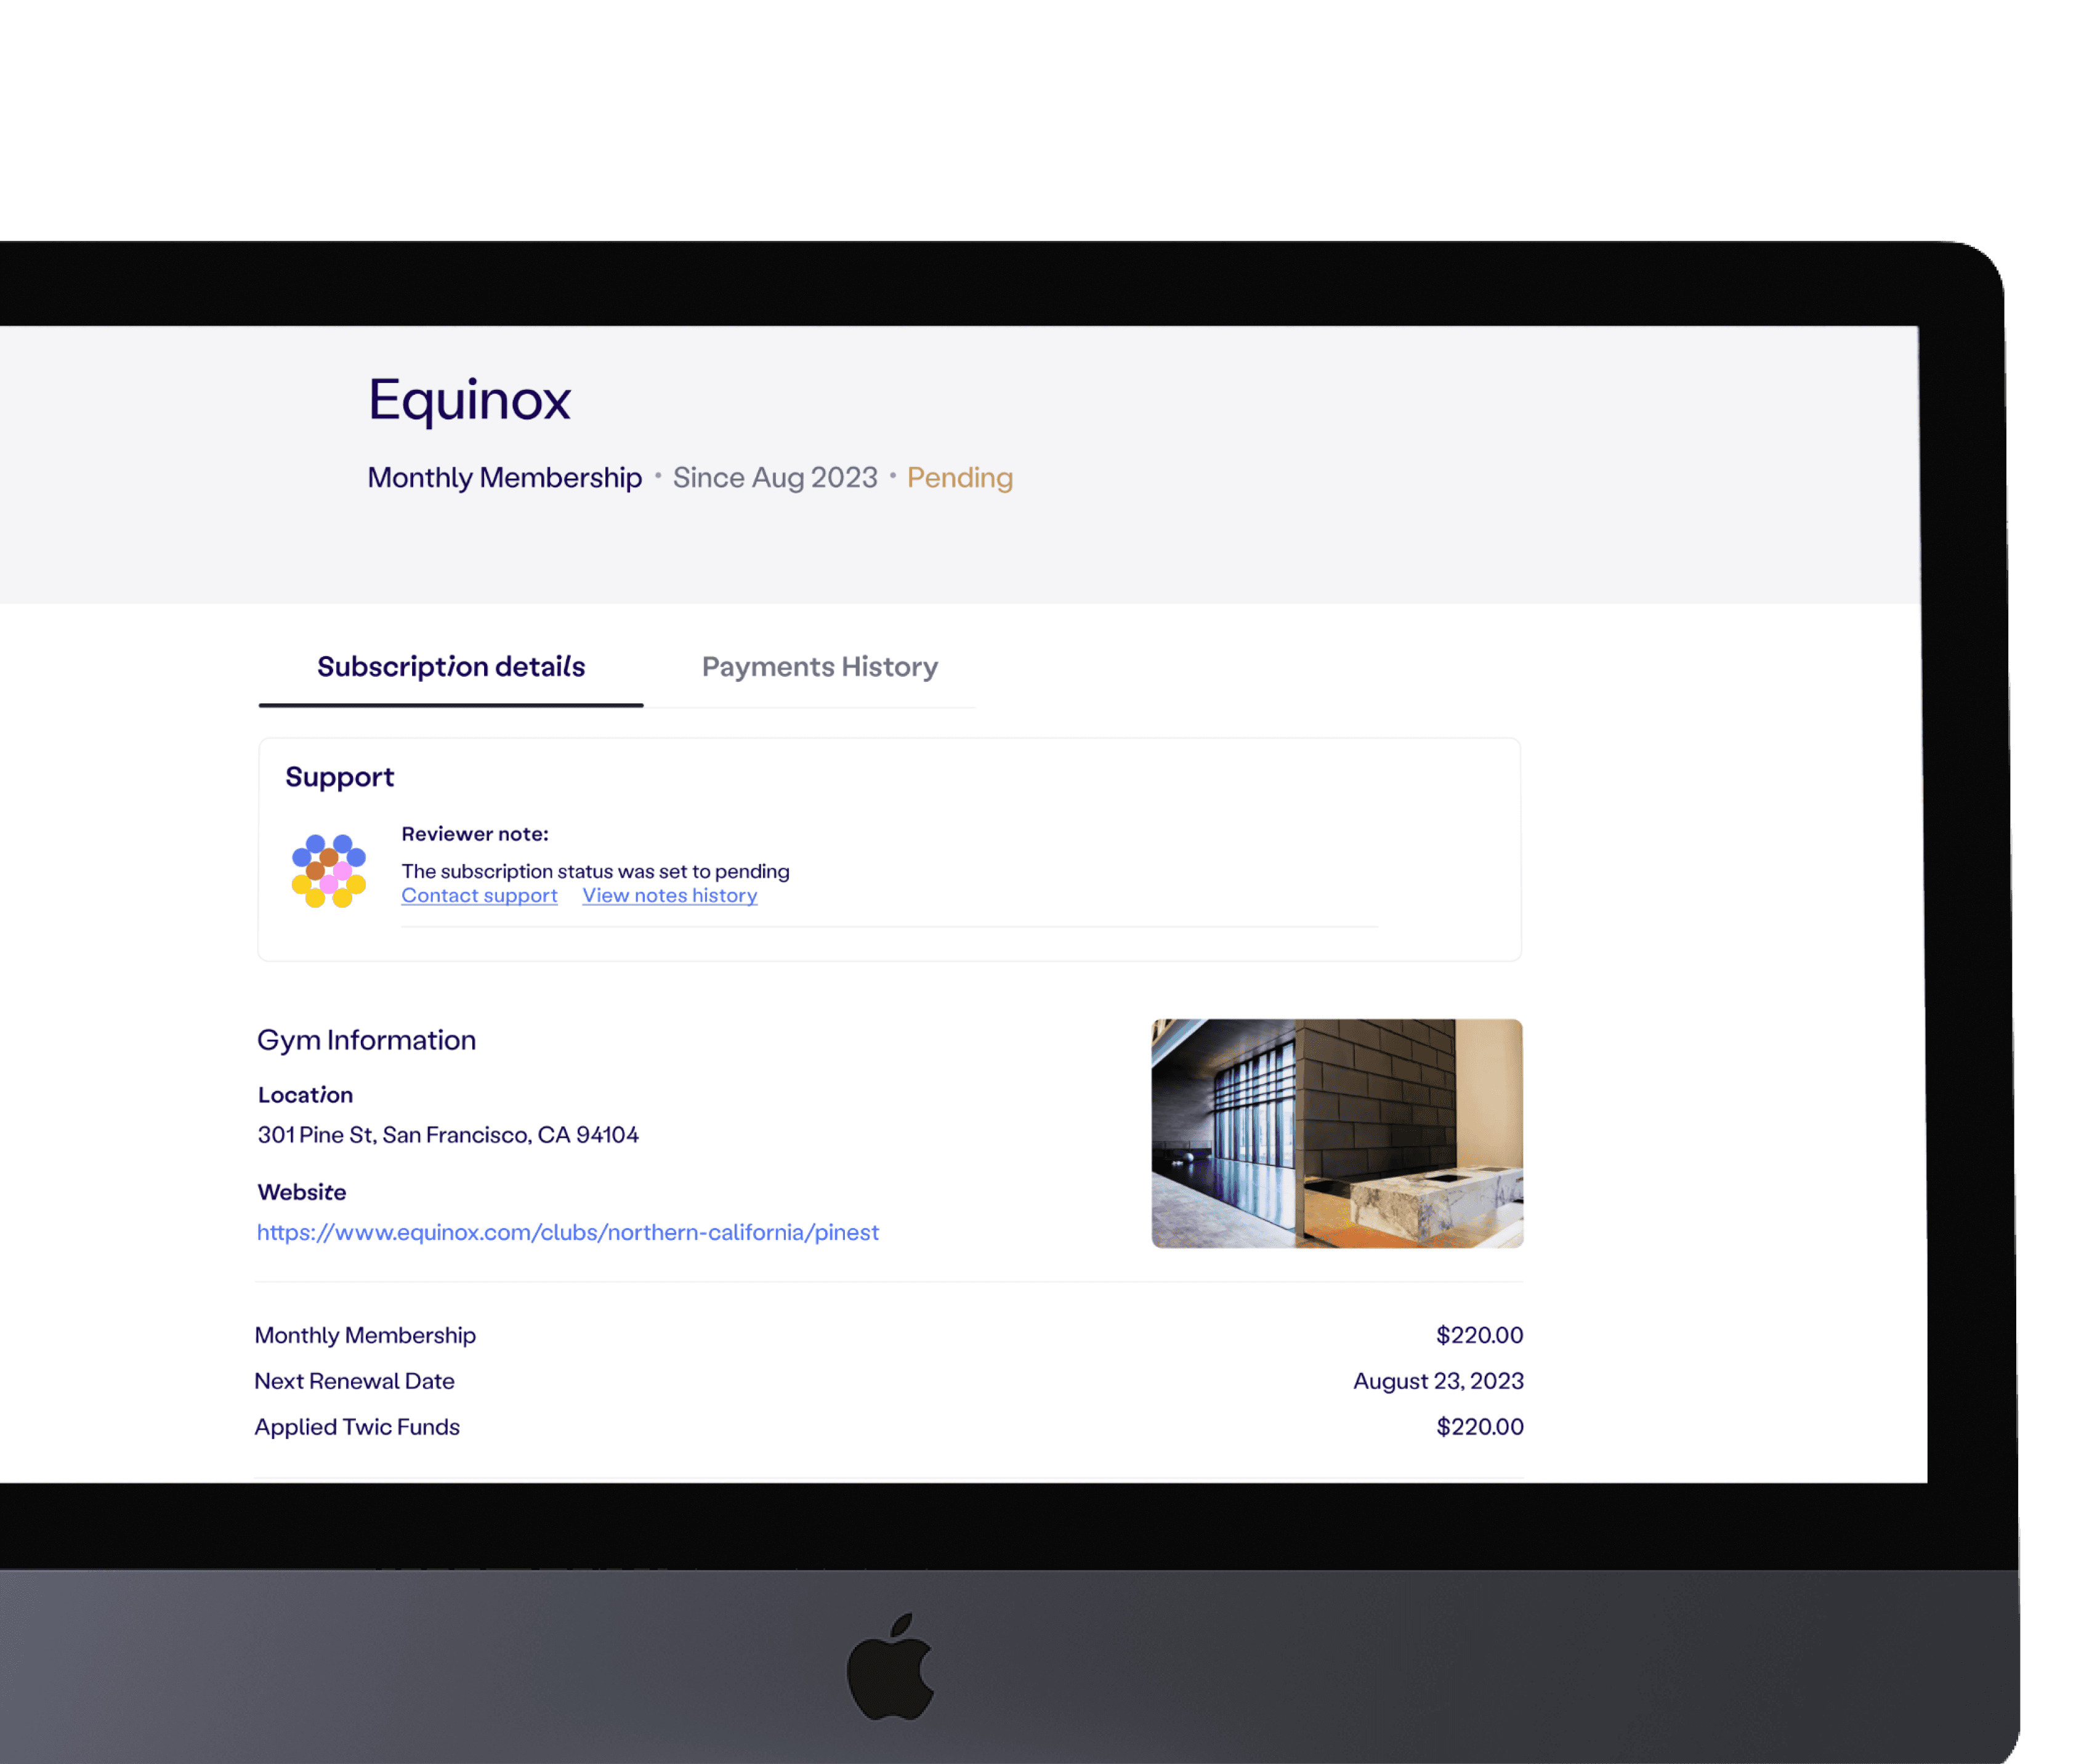Select the Subscription details tab
Image resolution: width=2076 pixels, height=1764 pixels.
tap(451, 667)
